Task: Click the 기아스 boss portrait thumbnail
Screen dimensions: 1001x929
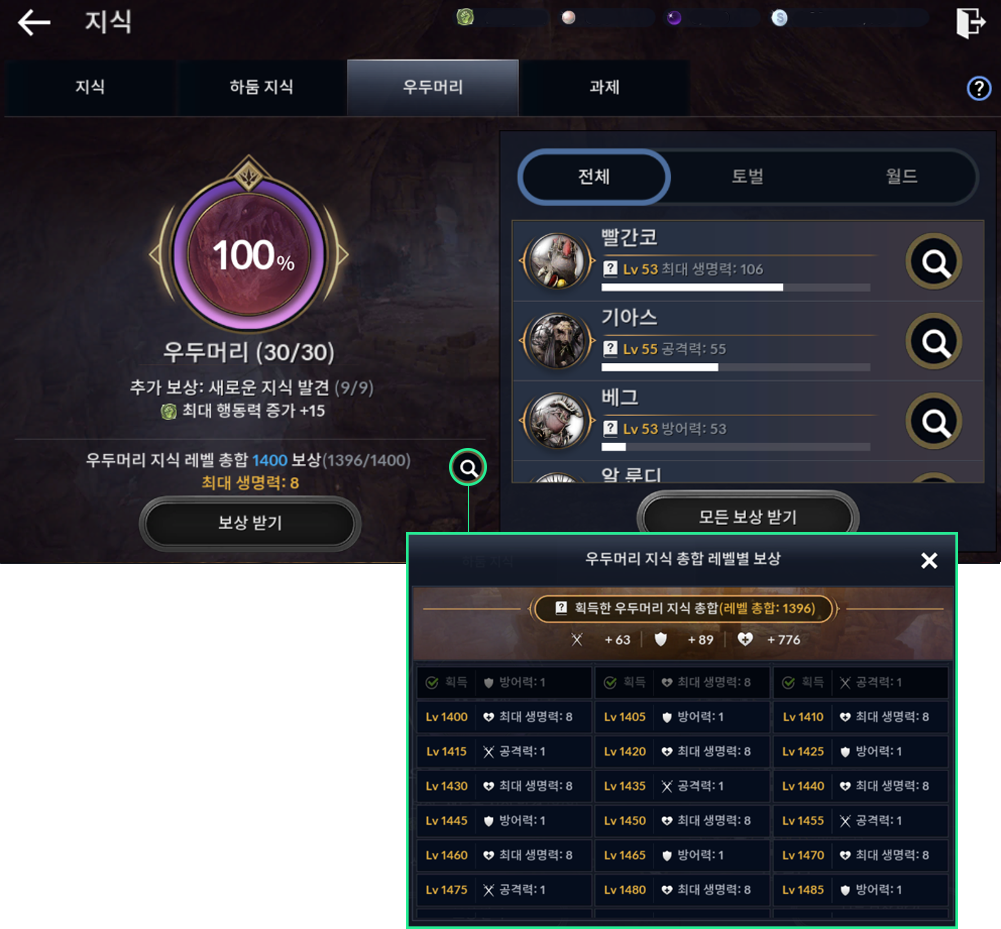Action: (x=557, y=341)
